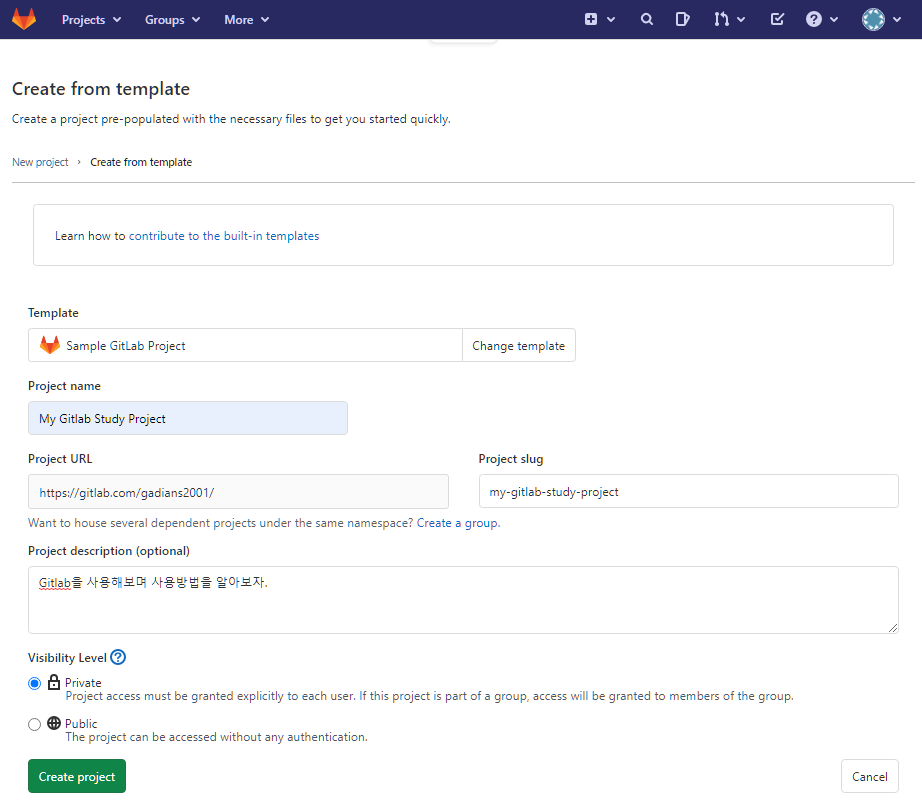Select the Private visibility radio button
922x810 pixels.
click(x=34, y=683)
